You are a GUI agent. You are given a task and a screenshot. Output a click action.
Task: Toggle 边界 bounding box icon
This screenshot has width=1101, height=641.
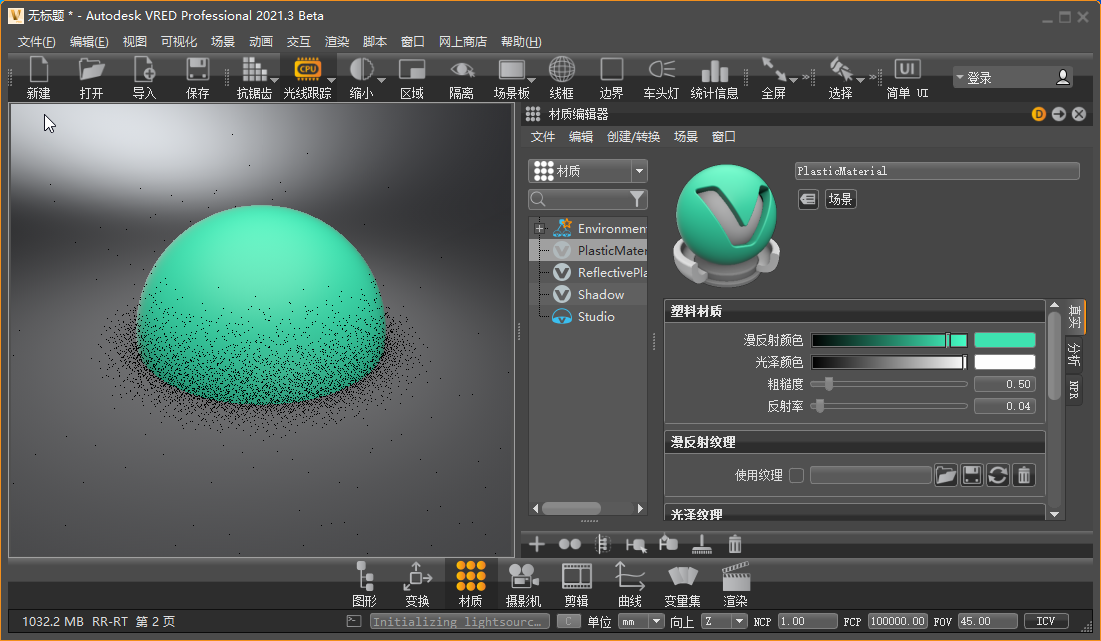[x=611, y=77]
